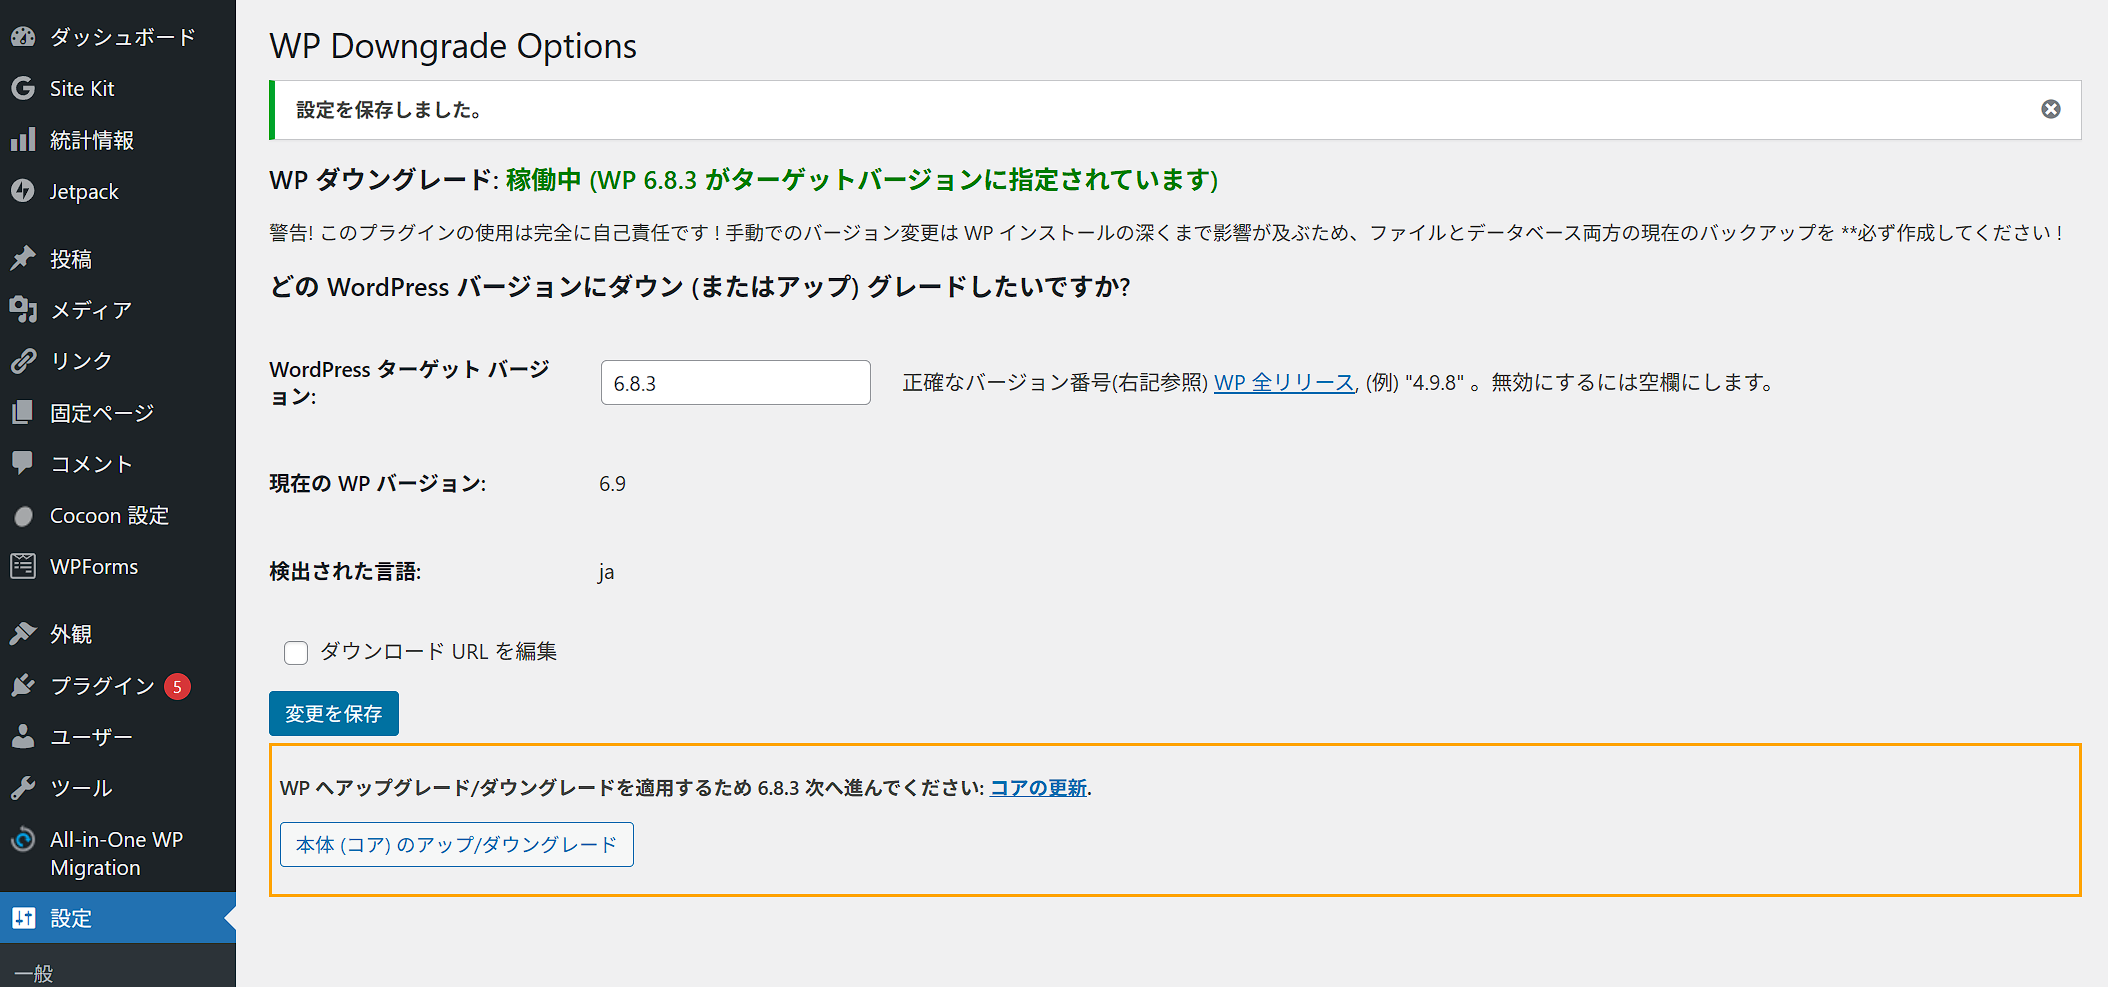Open Media library icon in sidebar
The width and height of the screenshot is (2108, 987).
point(23,310)
